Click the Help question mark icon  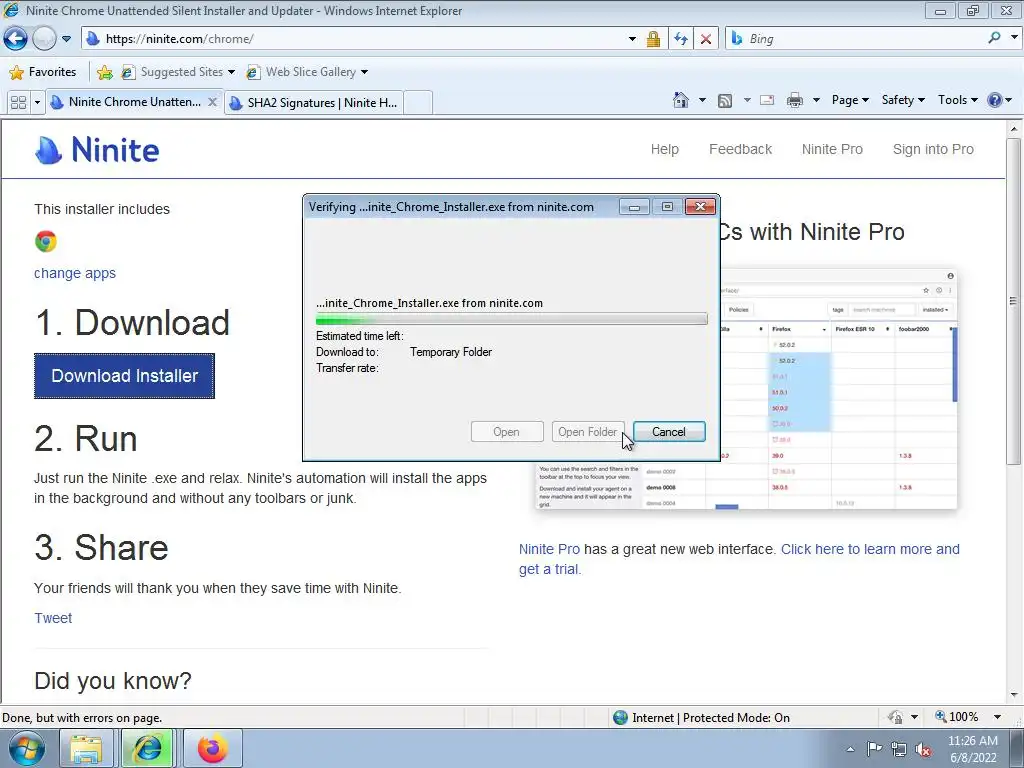tap(995, 100)
